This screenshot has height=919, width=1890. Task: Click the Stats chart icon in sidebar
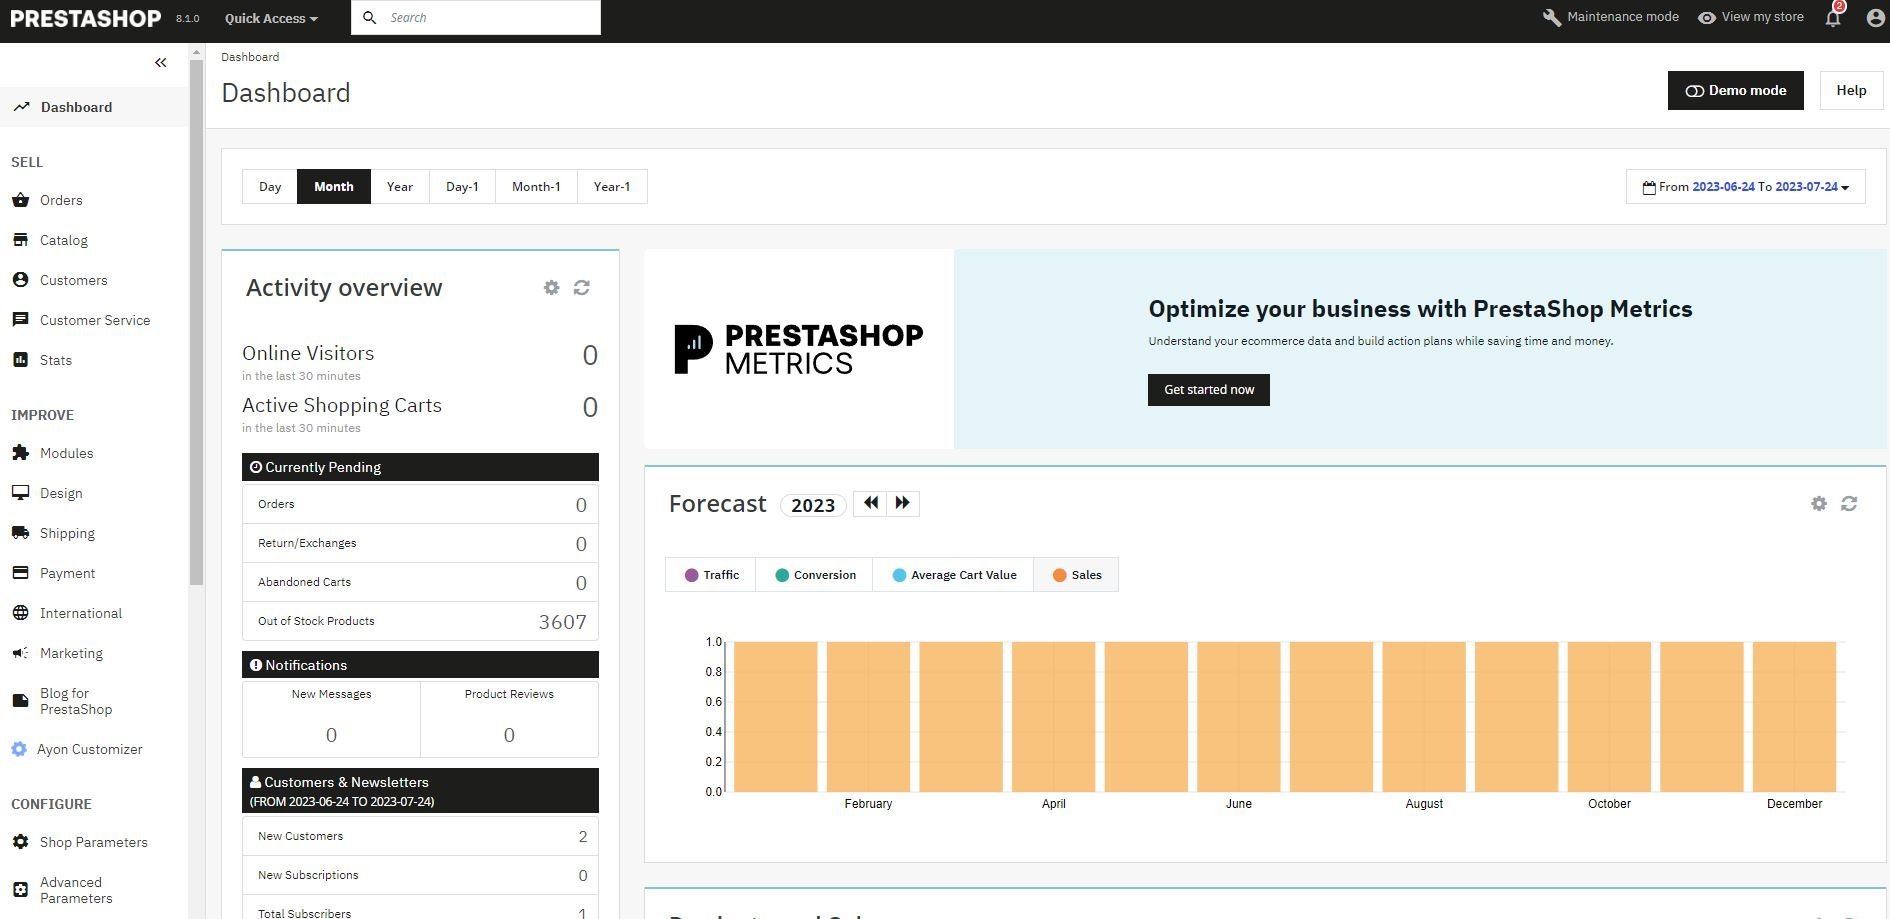(x=20, y=360)
